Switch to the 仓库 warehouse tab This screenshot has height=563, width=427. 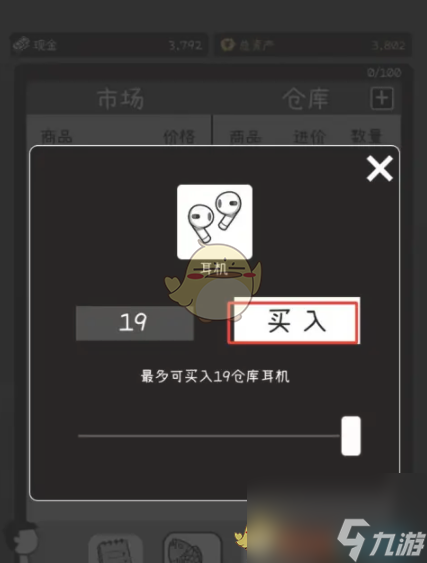pos(306,99)
